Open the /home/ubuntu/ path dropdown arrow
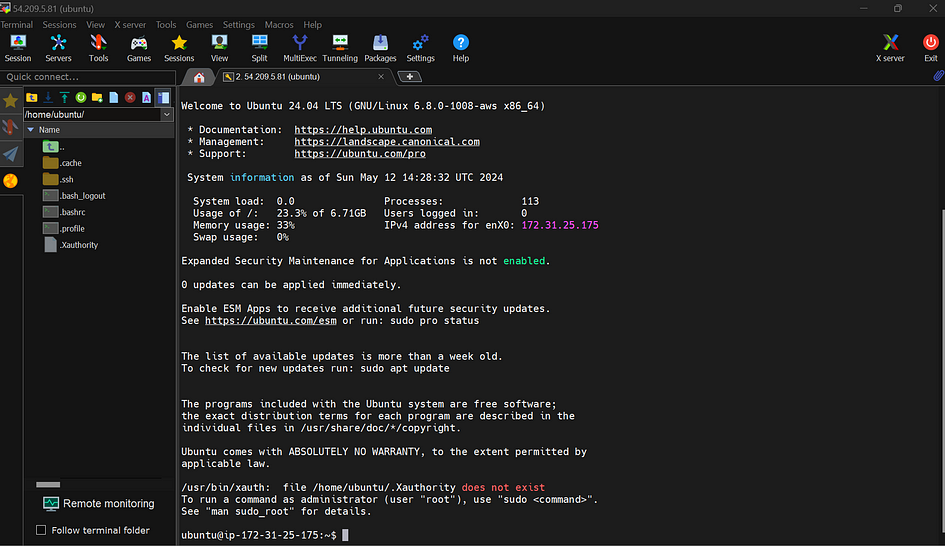 click(x=167, y=115)
